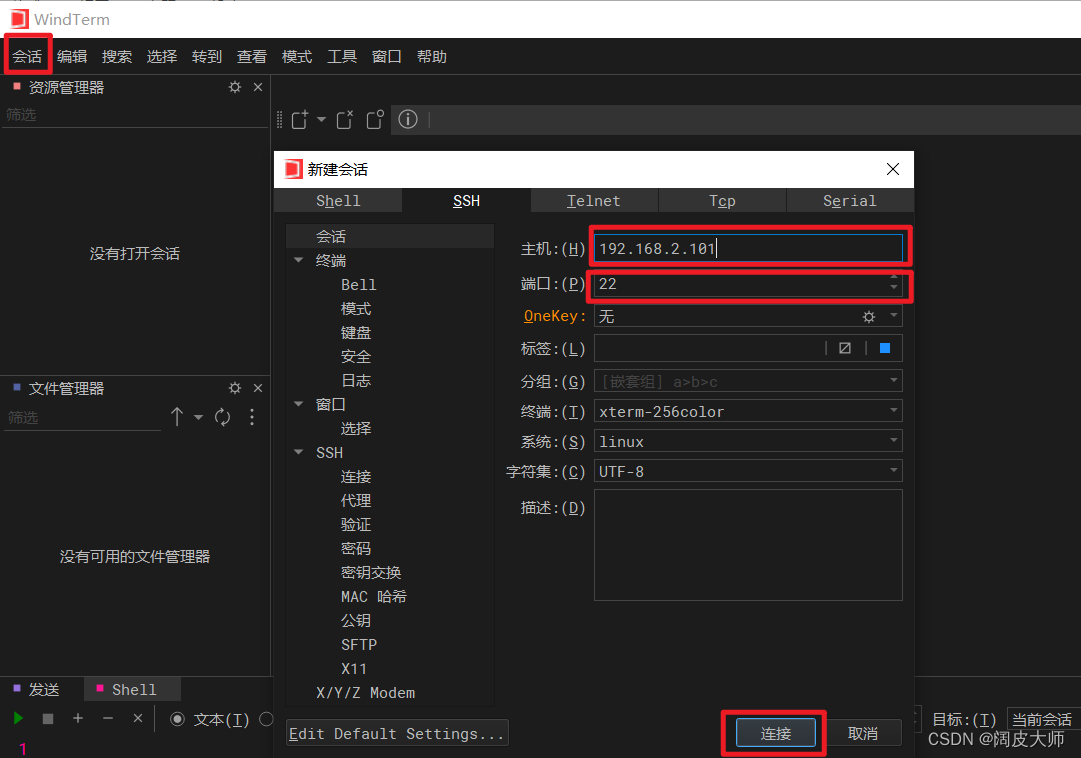Switch to the 发送 bottom tab
The image size is (1081, 758).
(x=43, y=690)
